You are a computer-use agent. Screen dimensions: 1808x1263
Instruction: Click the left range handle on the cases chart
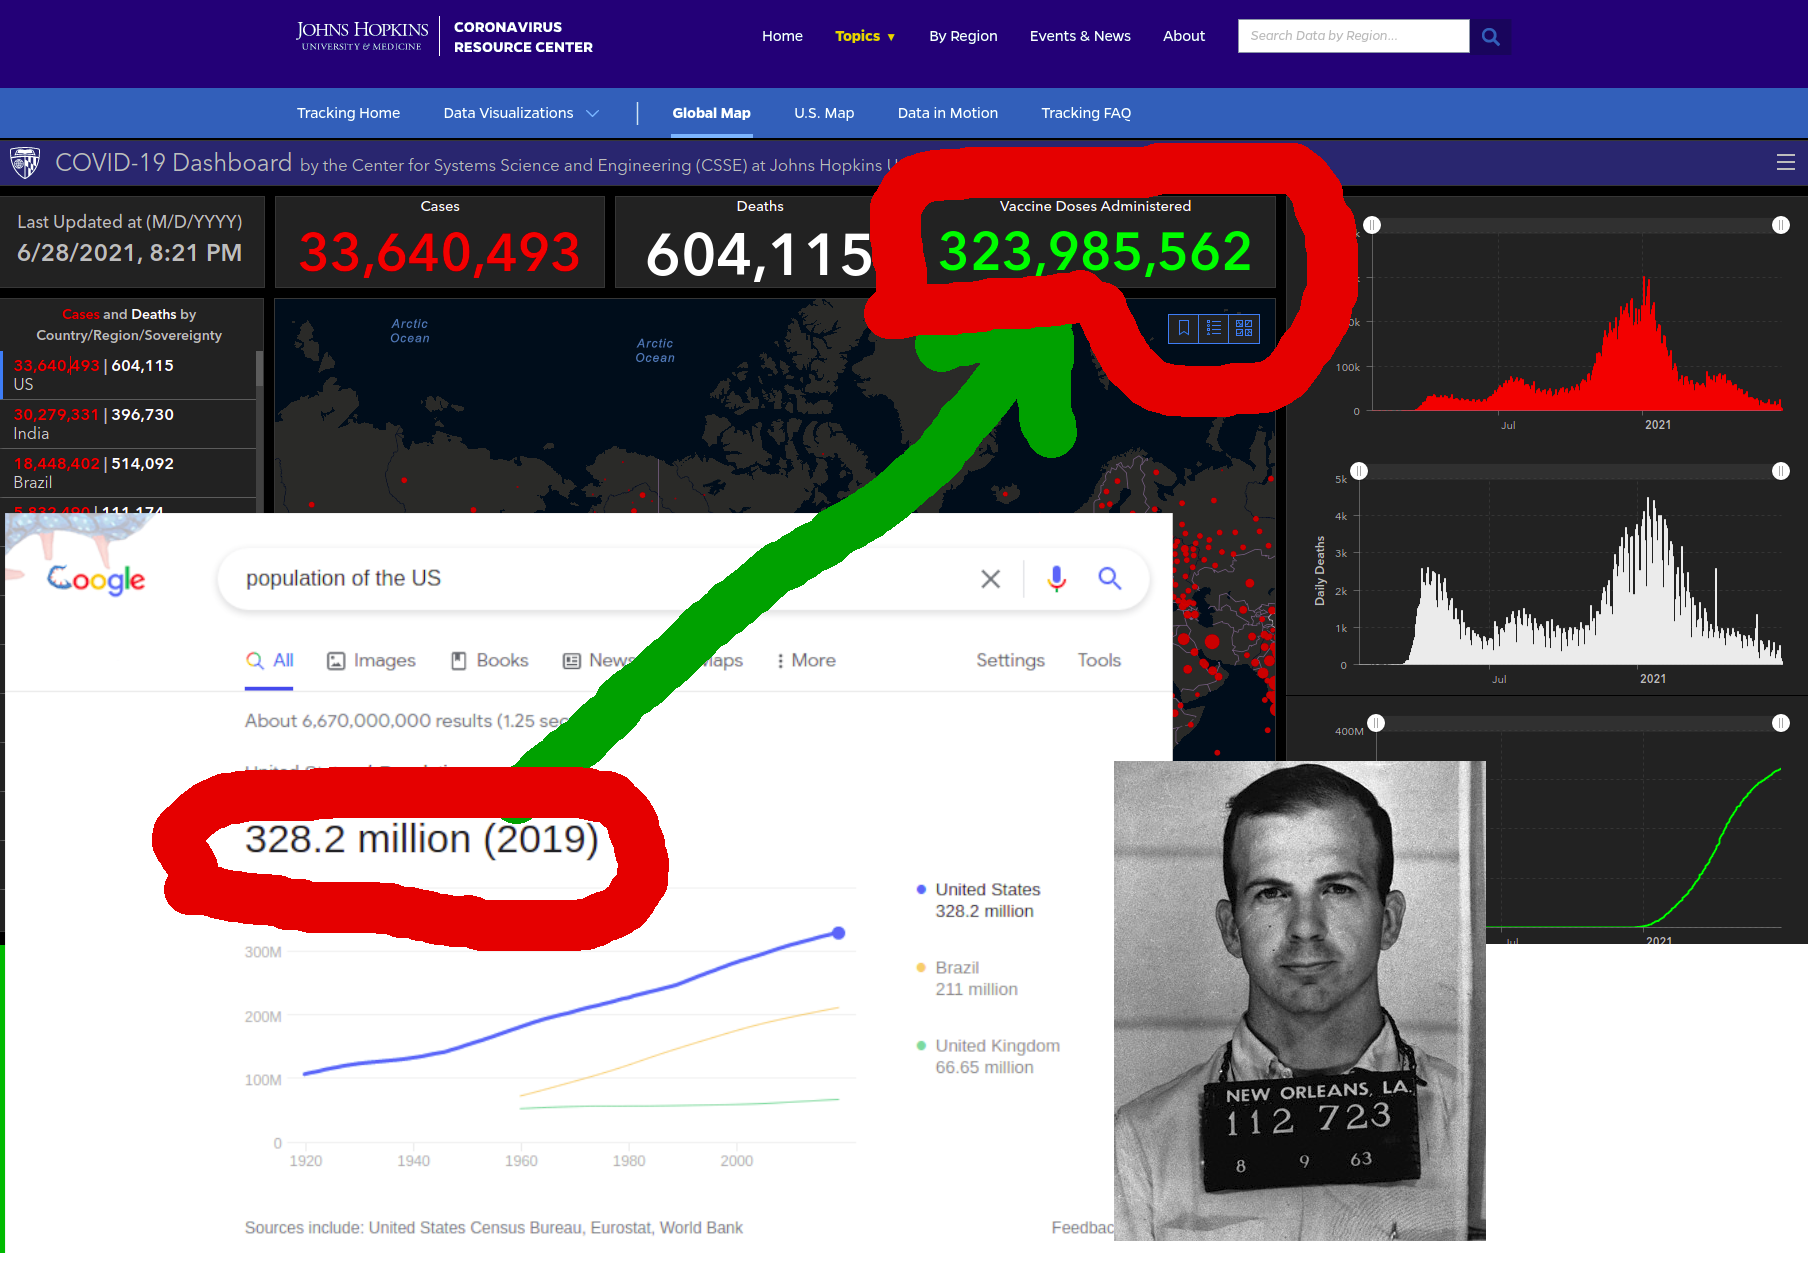[x=1372, y=225]
